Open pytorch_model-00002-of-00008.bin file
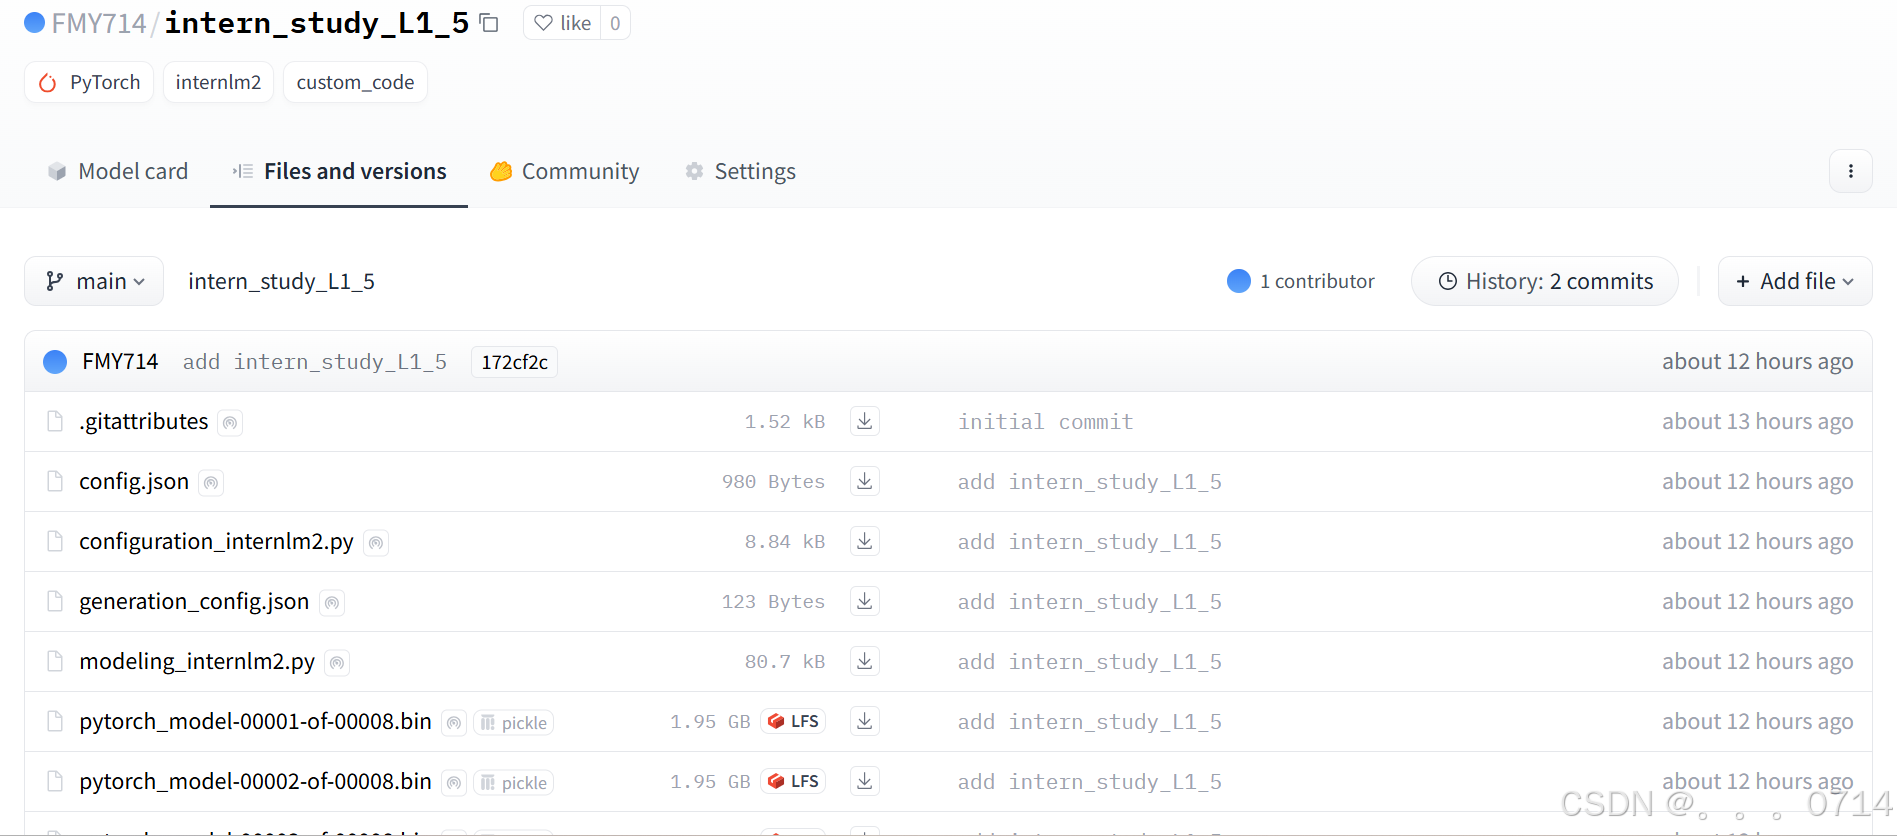The width and height of the screenshot is (1897, 836). click(x=255, y=782)
